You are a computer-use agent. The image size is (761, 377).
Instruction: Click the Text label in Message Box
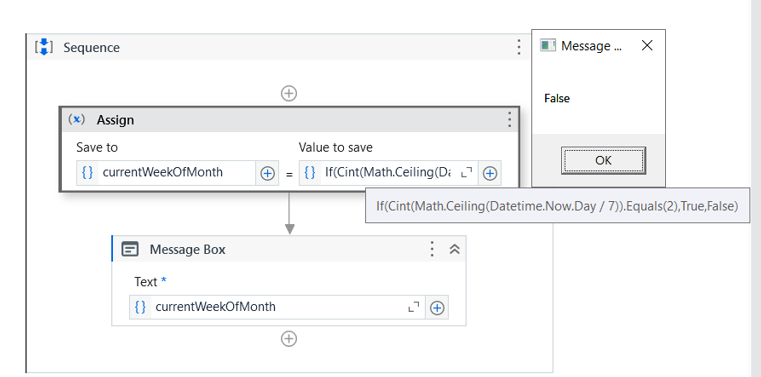point(146,282)
